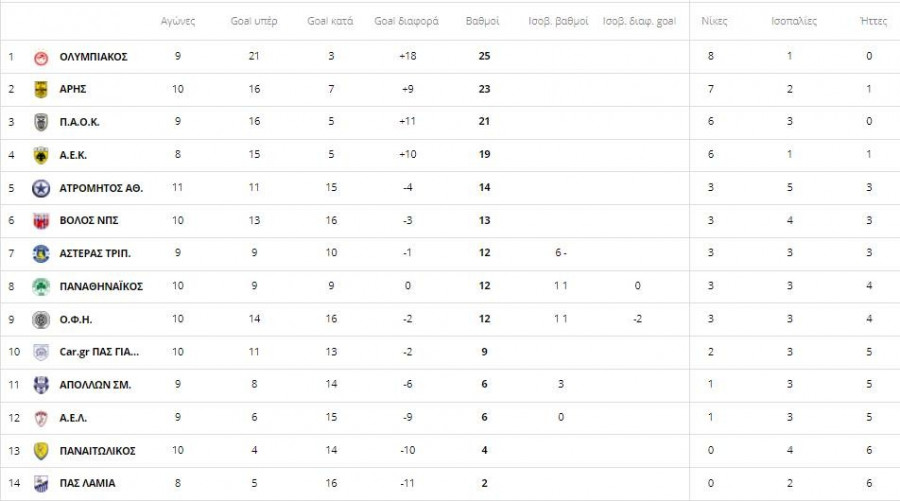The height and width of the screenshot is (501, 900).
Task: Click the ΑΠΟΛΛΩΝ ΣΜ. team name
Action: pos(95,384)
